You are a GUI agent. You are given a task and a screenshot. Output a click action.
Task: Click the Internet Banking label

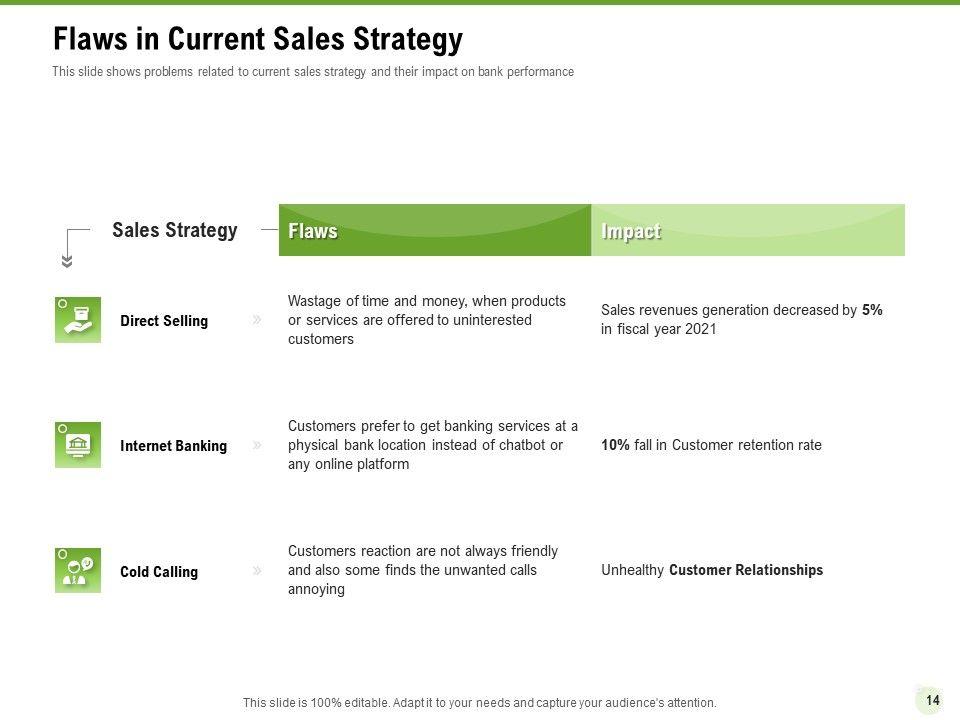tap(173, 446)
